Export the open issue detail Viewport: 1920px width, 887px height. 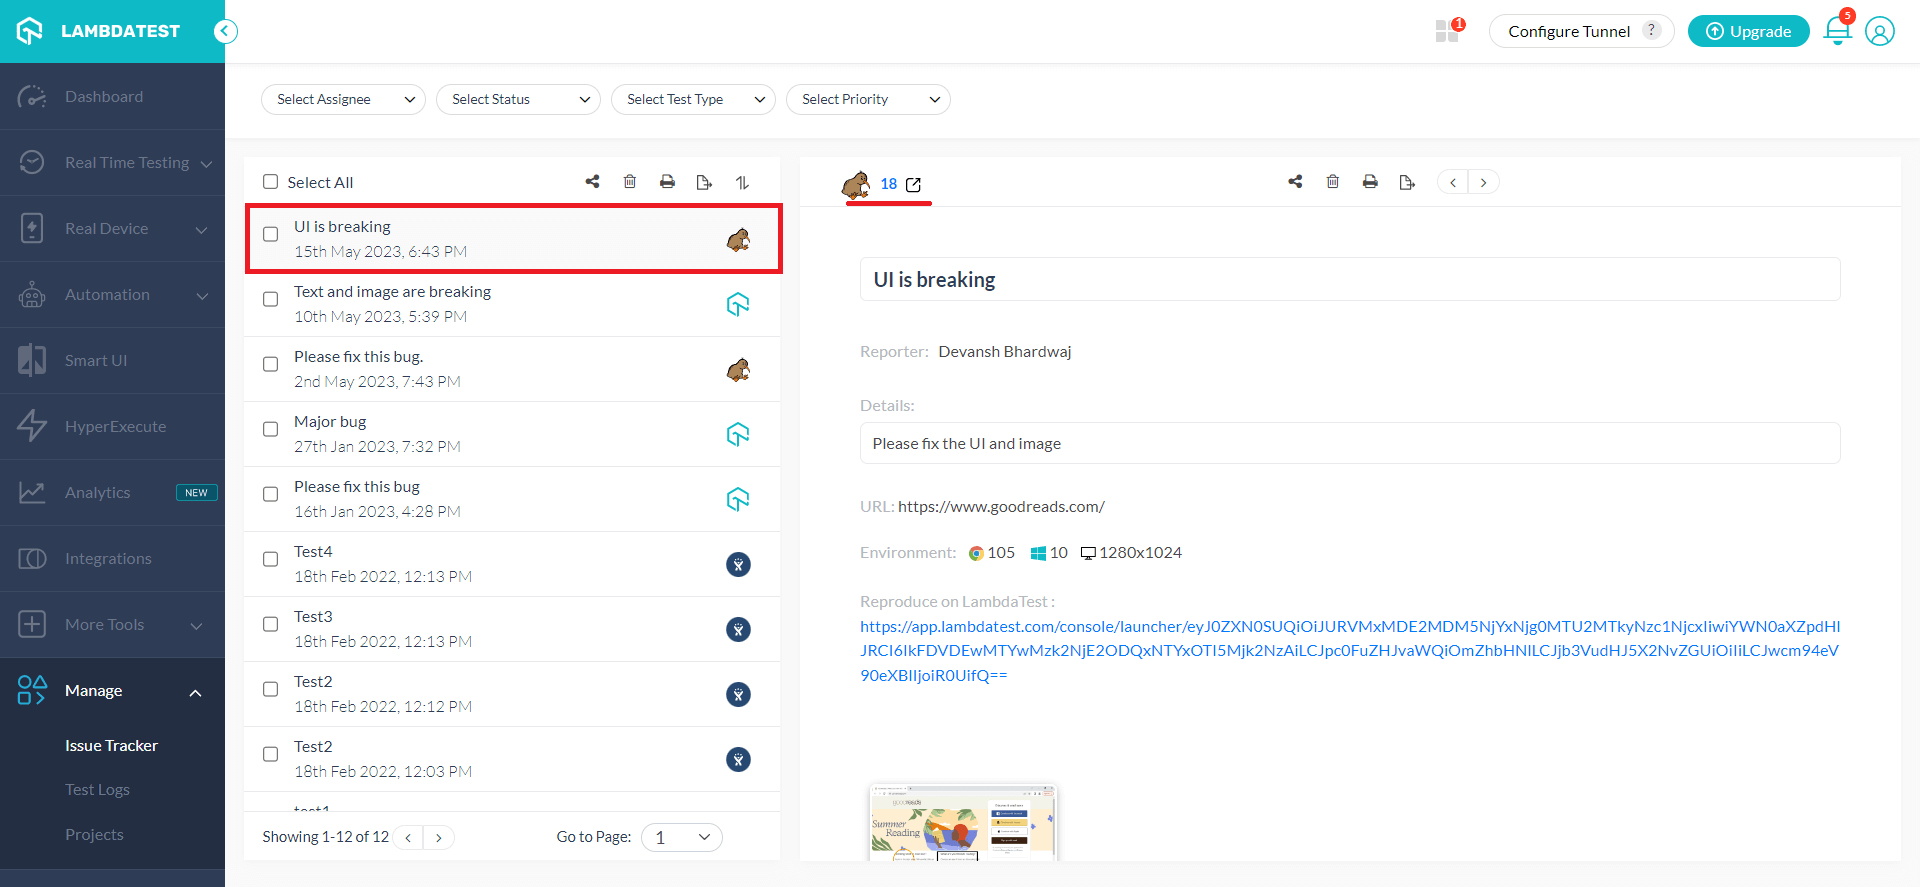(x=1407, y=182)
